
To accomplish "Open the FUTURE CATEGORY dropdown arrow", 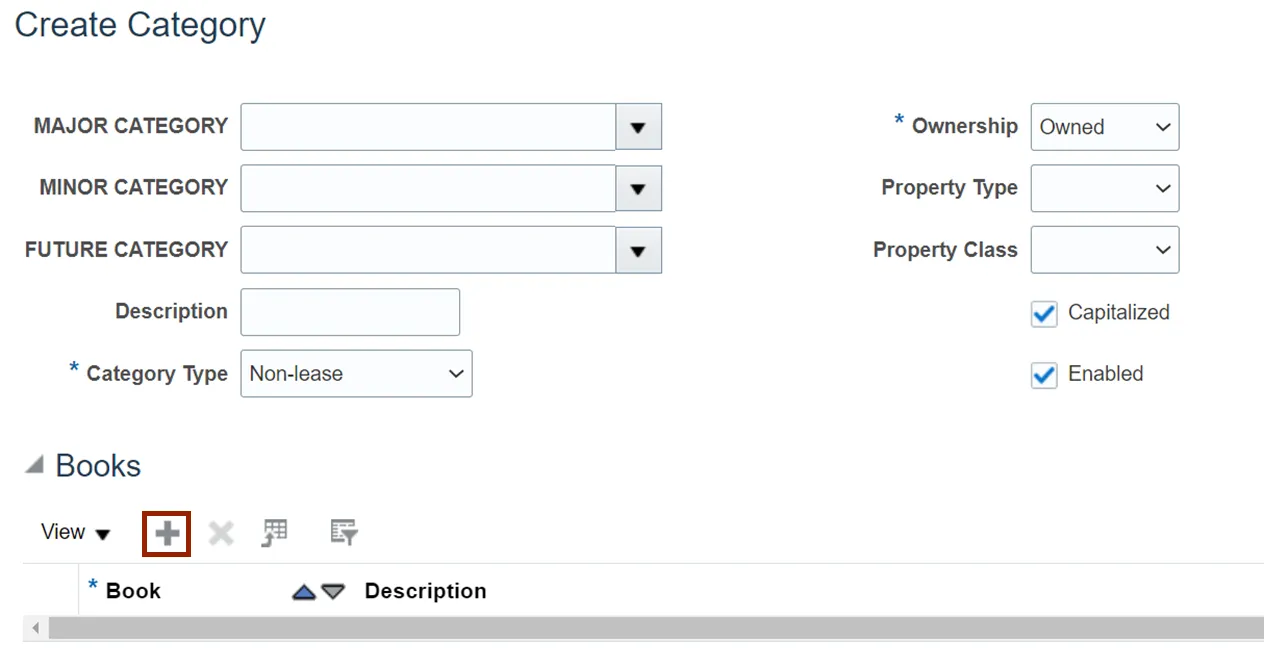I will pyautogui.click(x=638, y=250).
